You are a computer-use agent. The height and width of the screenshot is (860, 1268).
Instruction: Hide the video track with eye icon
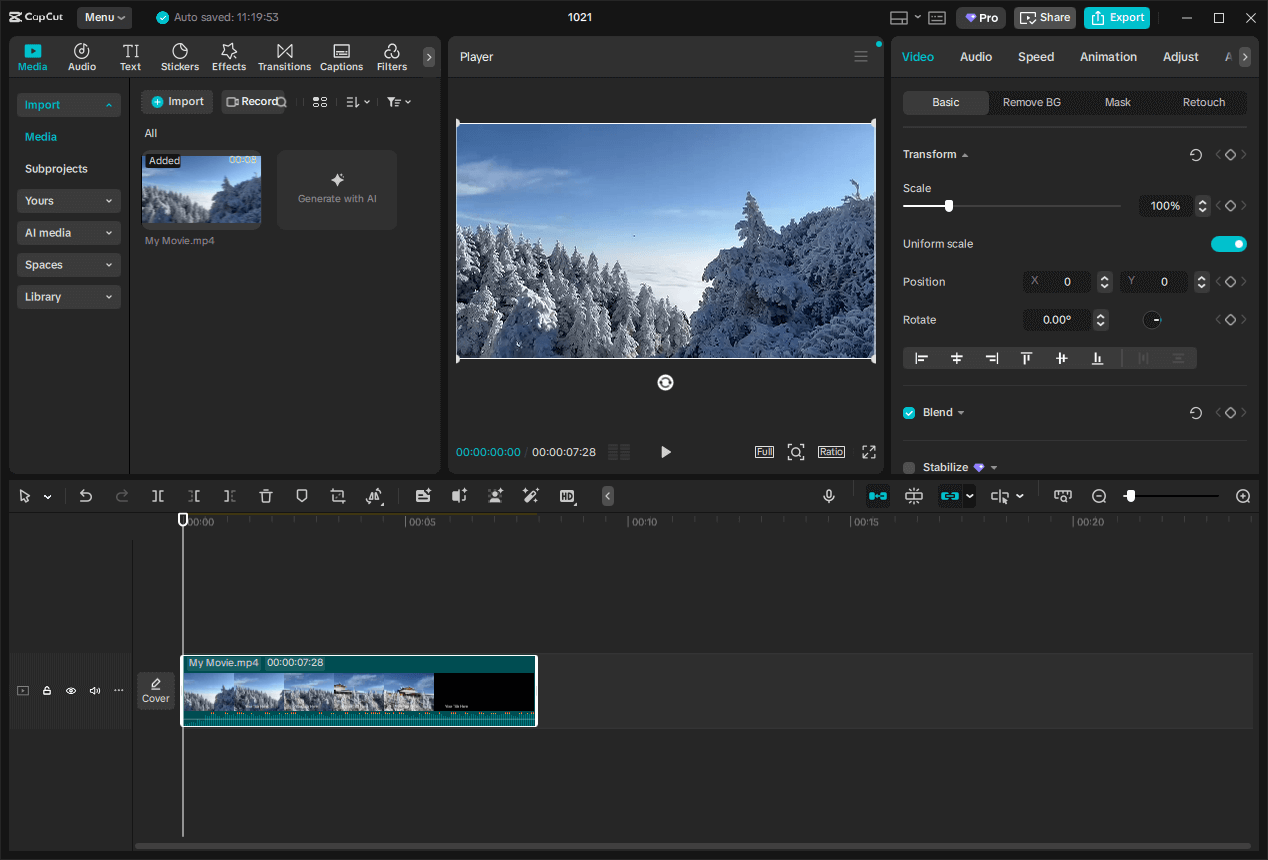71,691
